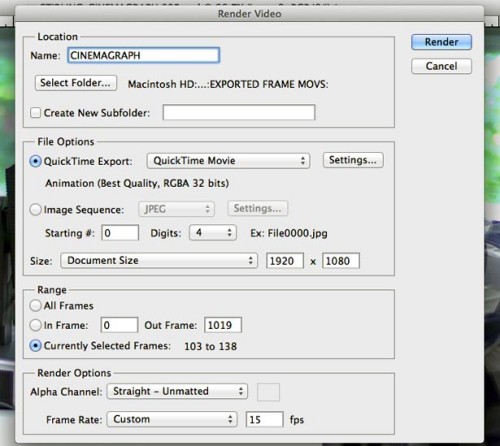Select the Image Sequence radio button
This screenshot has width=500, height=446.
click(35, 210)
